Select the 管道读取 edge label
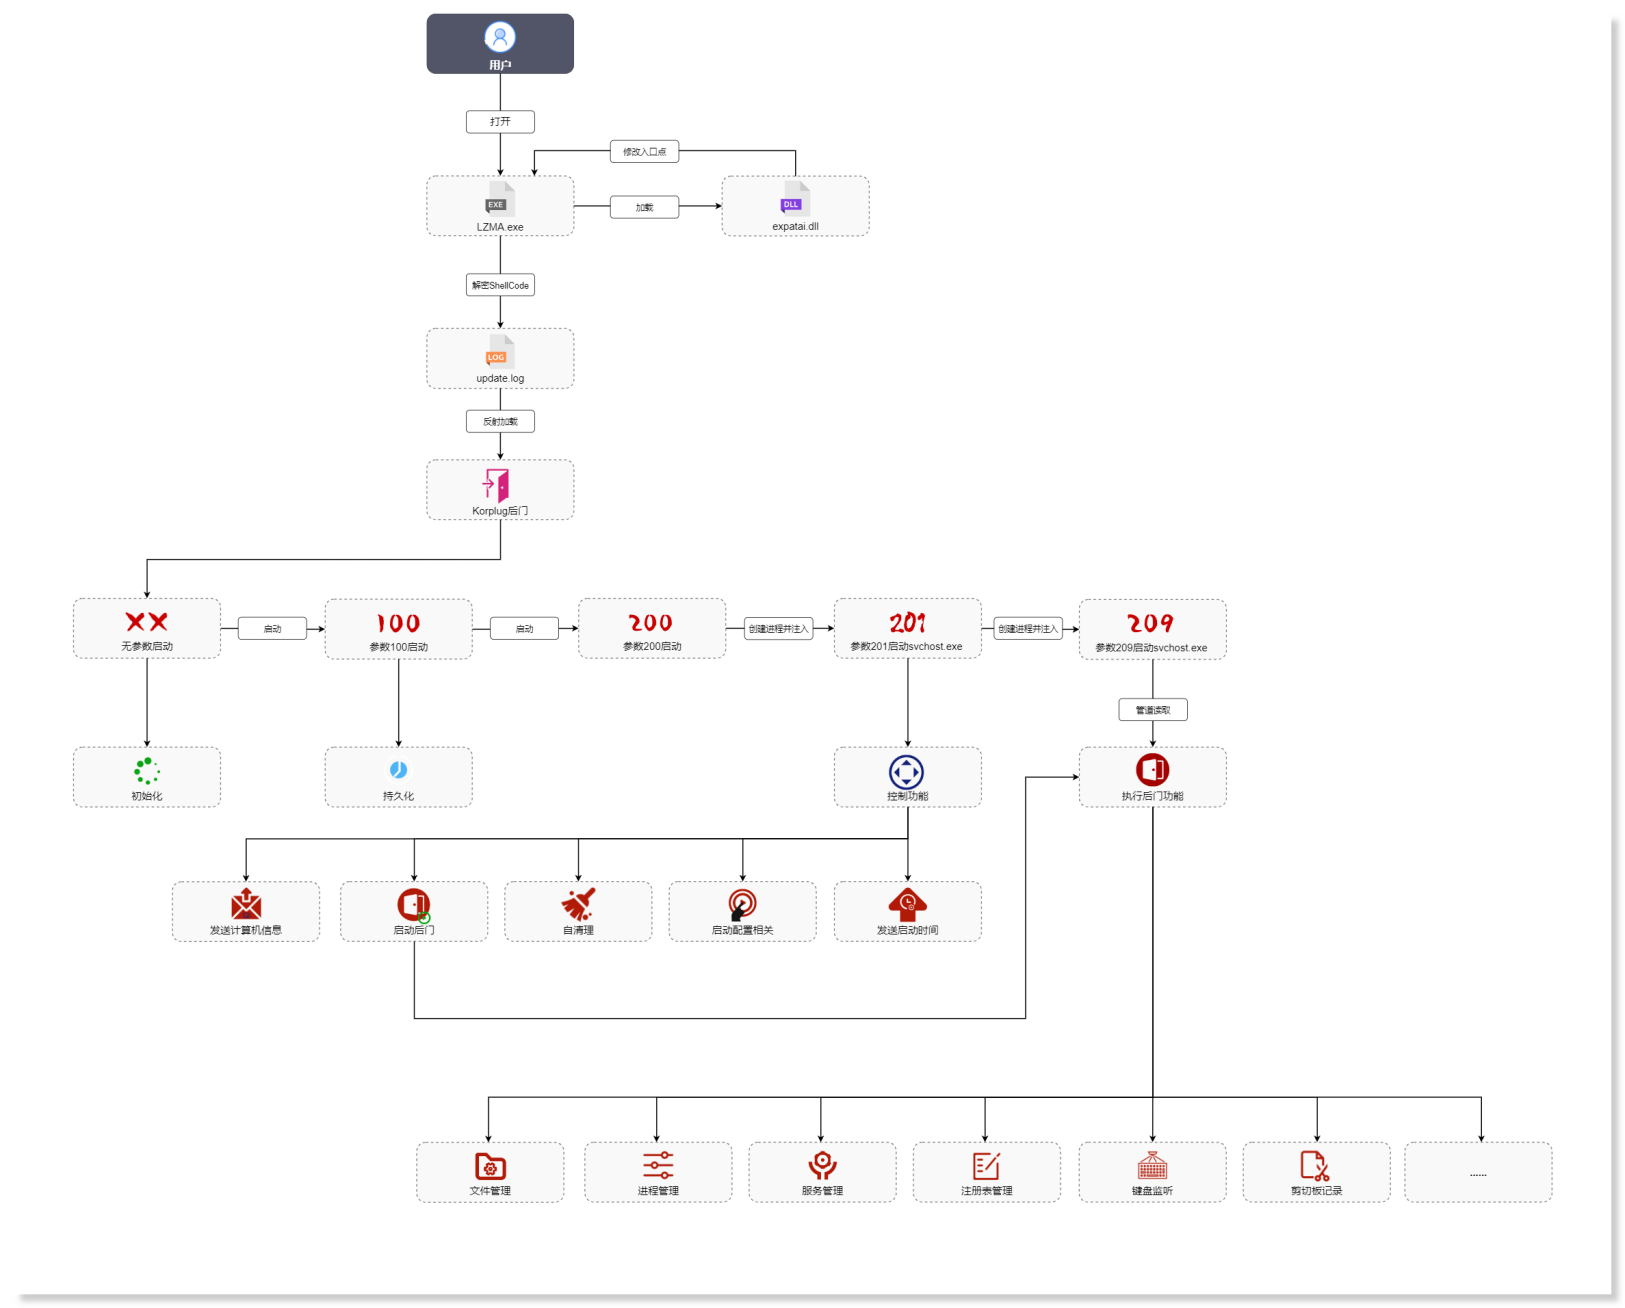This screenshot has width=1625, height=1308. tap(1152, 710)
